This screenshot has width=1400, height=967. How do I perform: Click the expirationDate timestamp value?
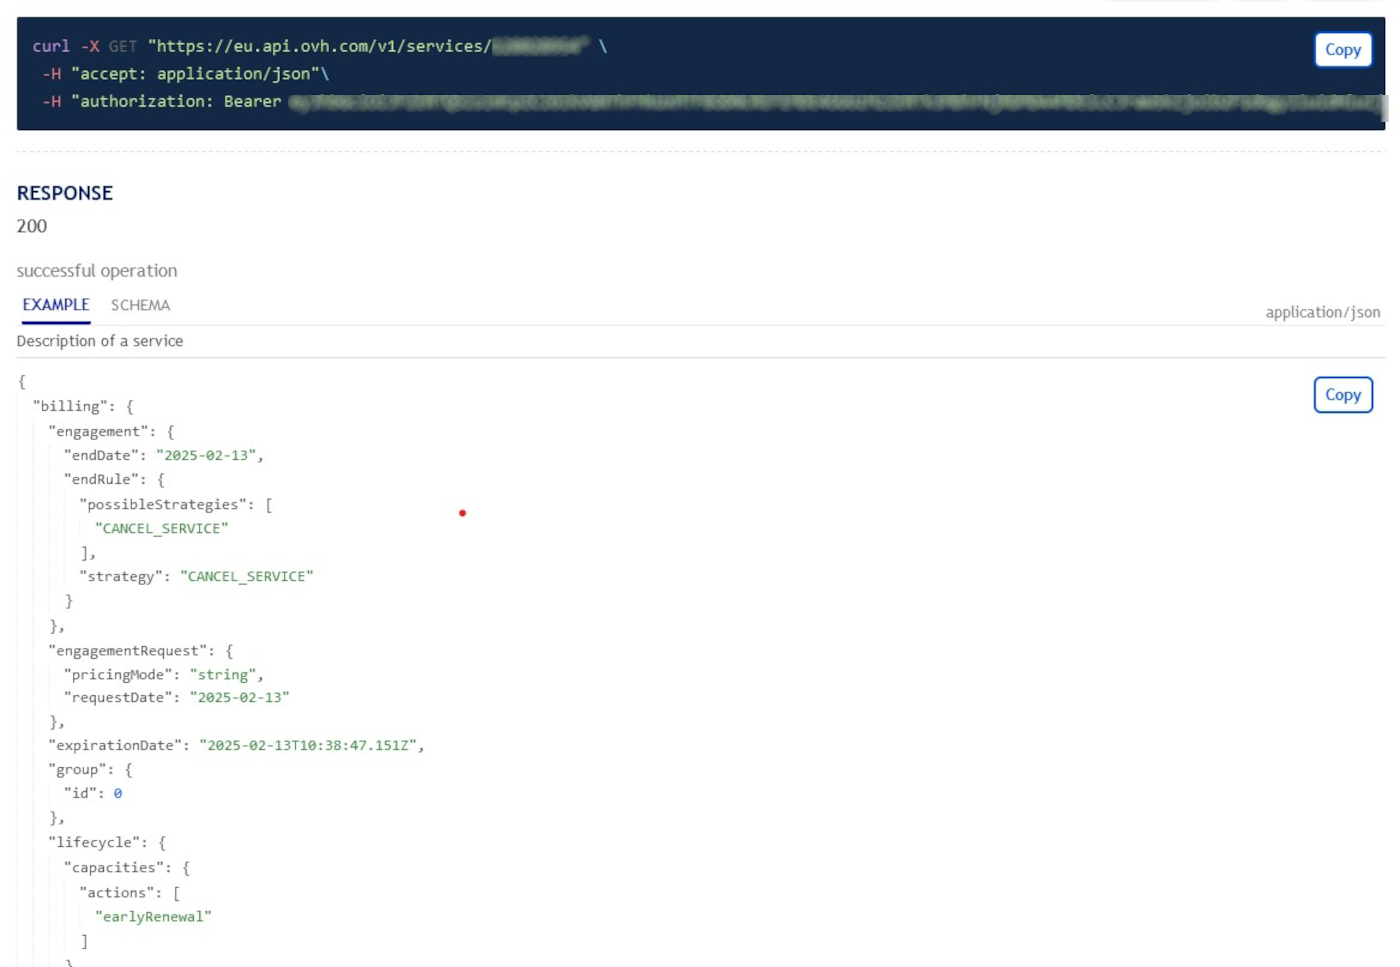310,746
